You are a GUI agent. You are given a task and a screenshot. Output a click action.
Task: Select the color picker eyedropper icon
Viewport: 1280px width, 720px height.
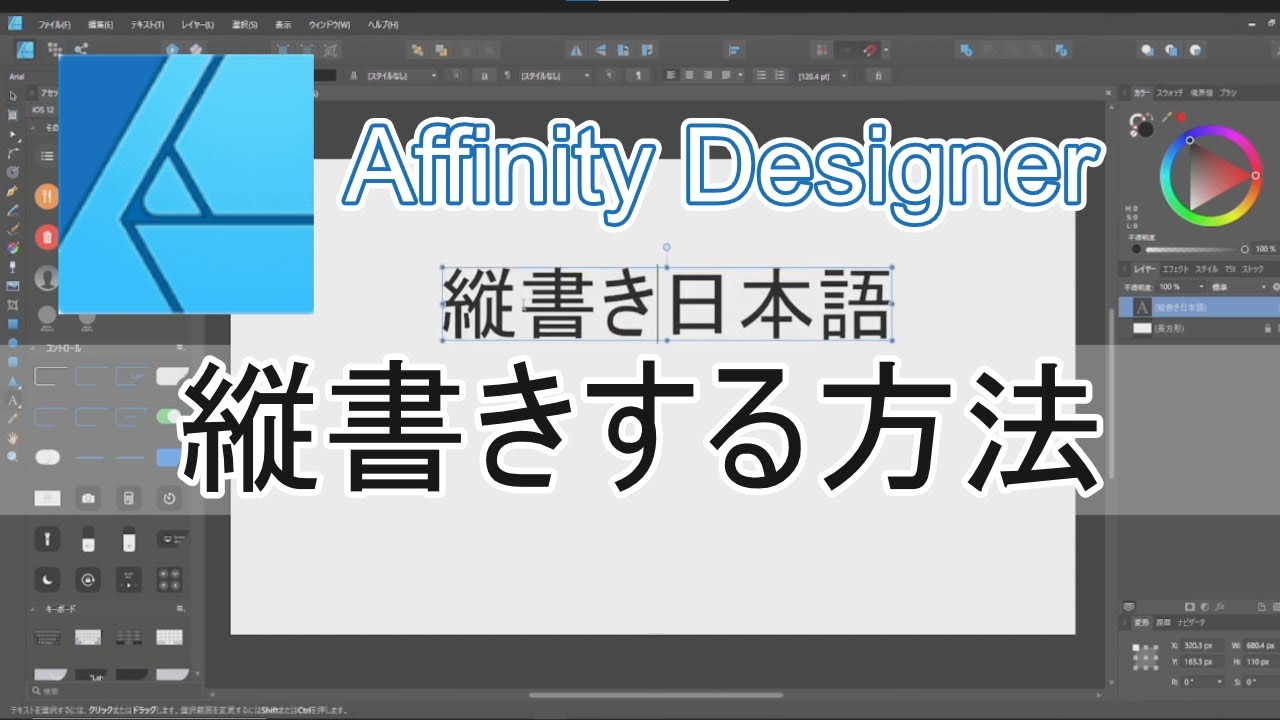click(1166, 117)
